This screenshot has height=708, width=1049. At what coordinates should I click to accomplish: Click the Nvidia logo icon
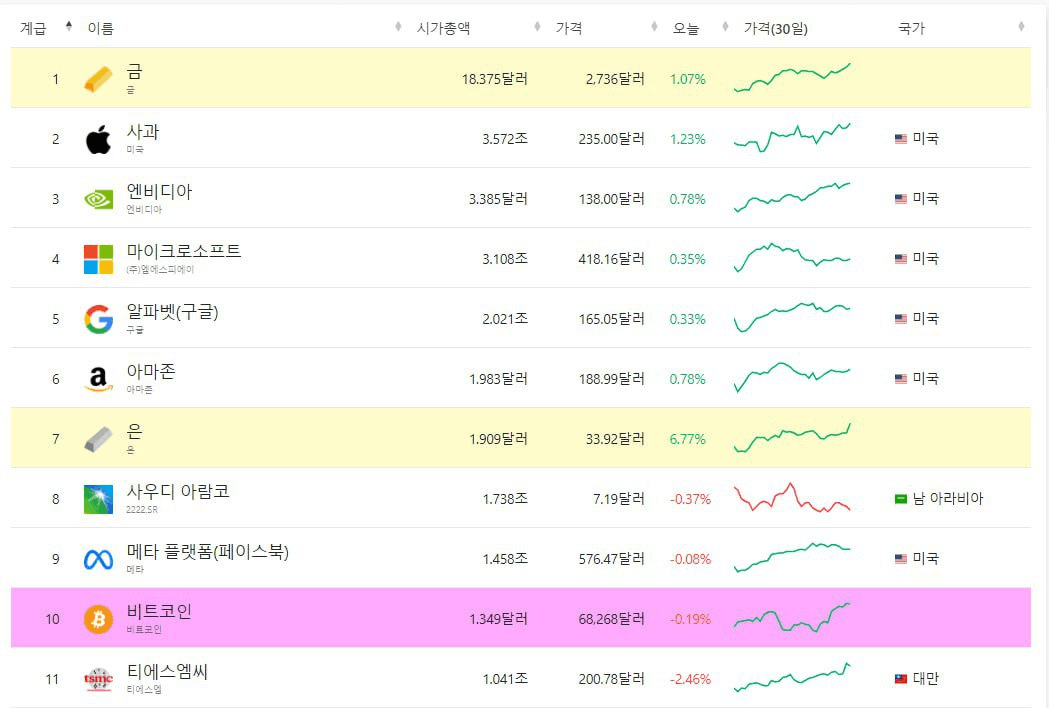(x=98, y=199)
